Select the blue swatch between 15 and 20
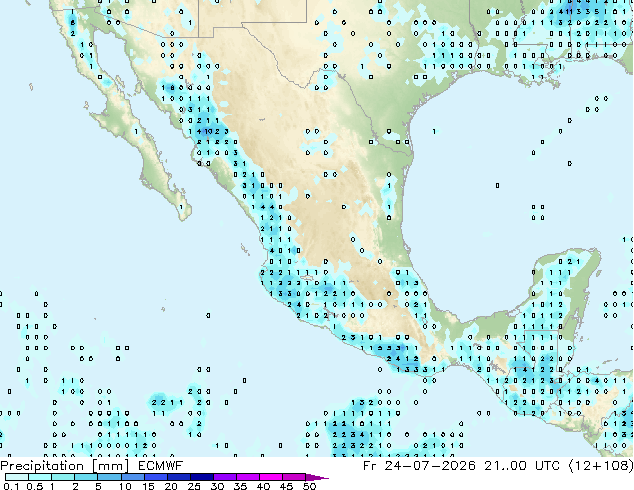634x490 pixels. click(x=155, y=477)
